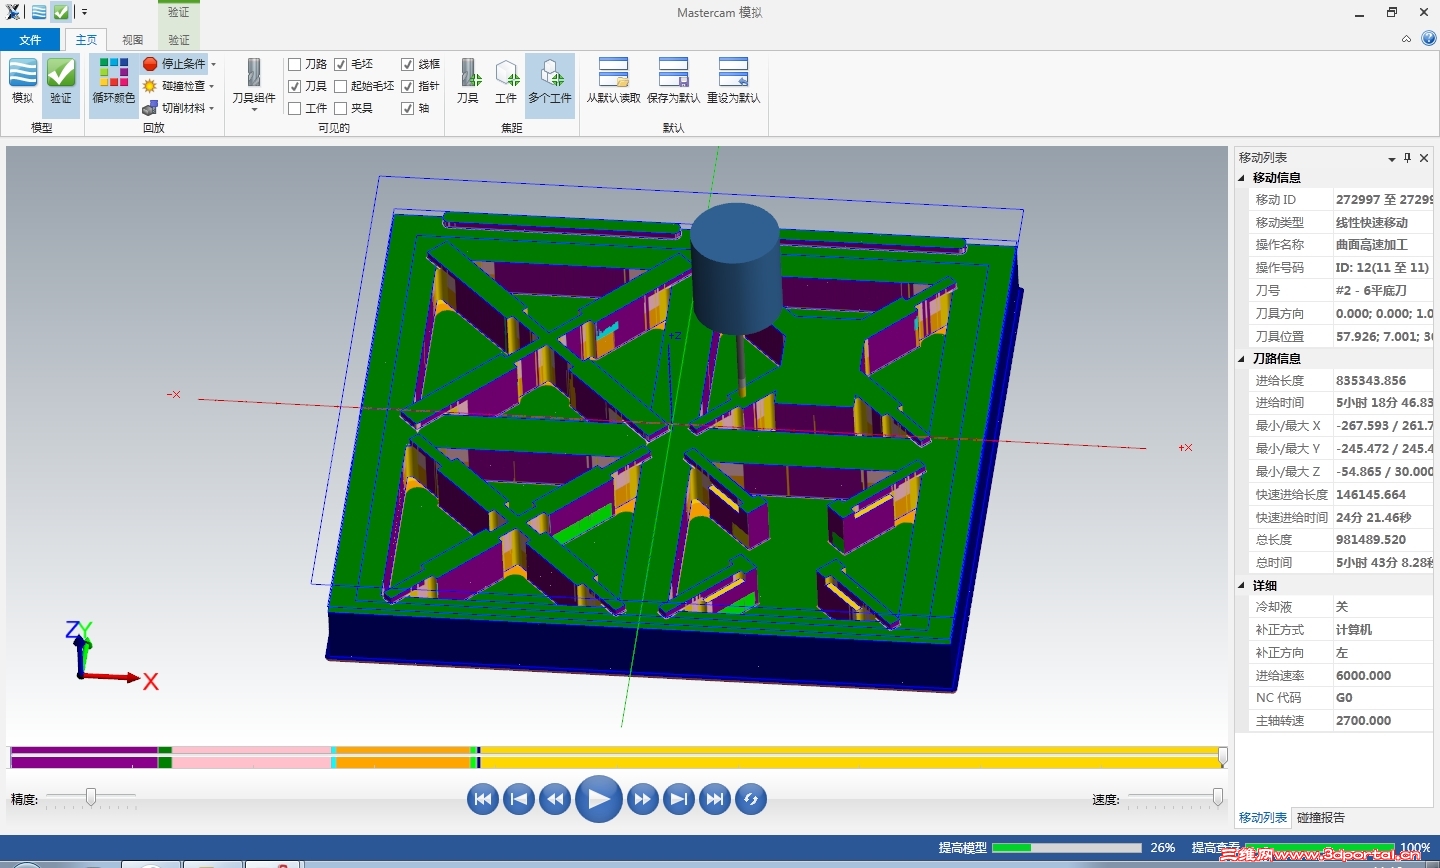Collapse the ribbon using the caret icon
Screen dimensions: 1440x868
pos(1406,39)
